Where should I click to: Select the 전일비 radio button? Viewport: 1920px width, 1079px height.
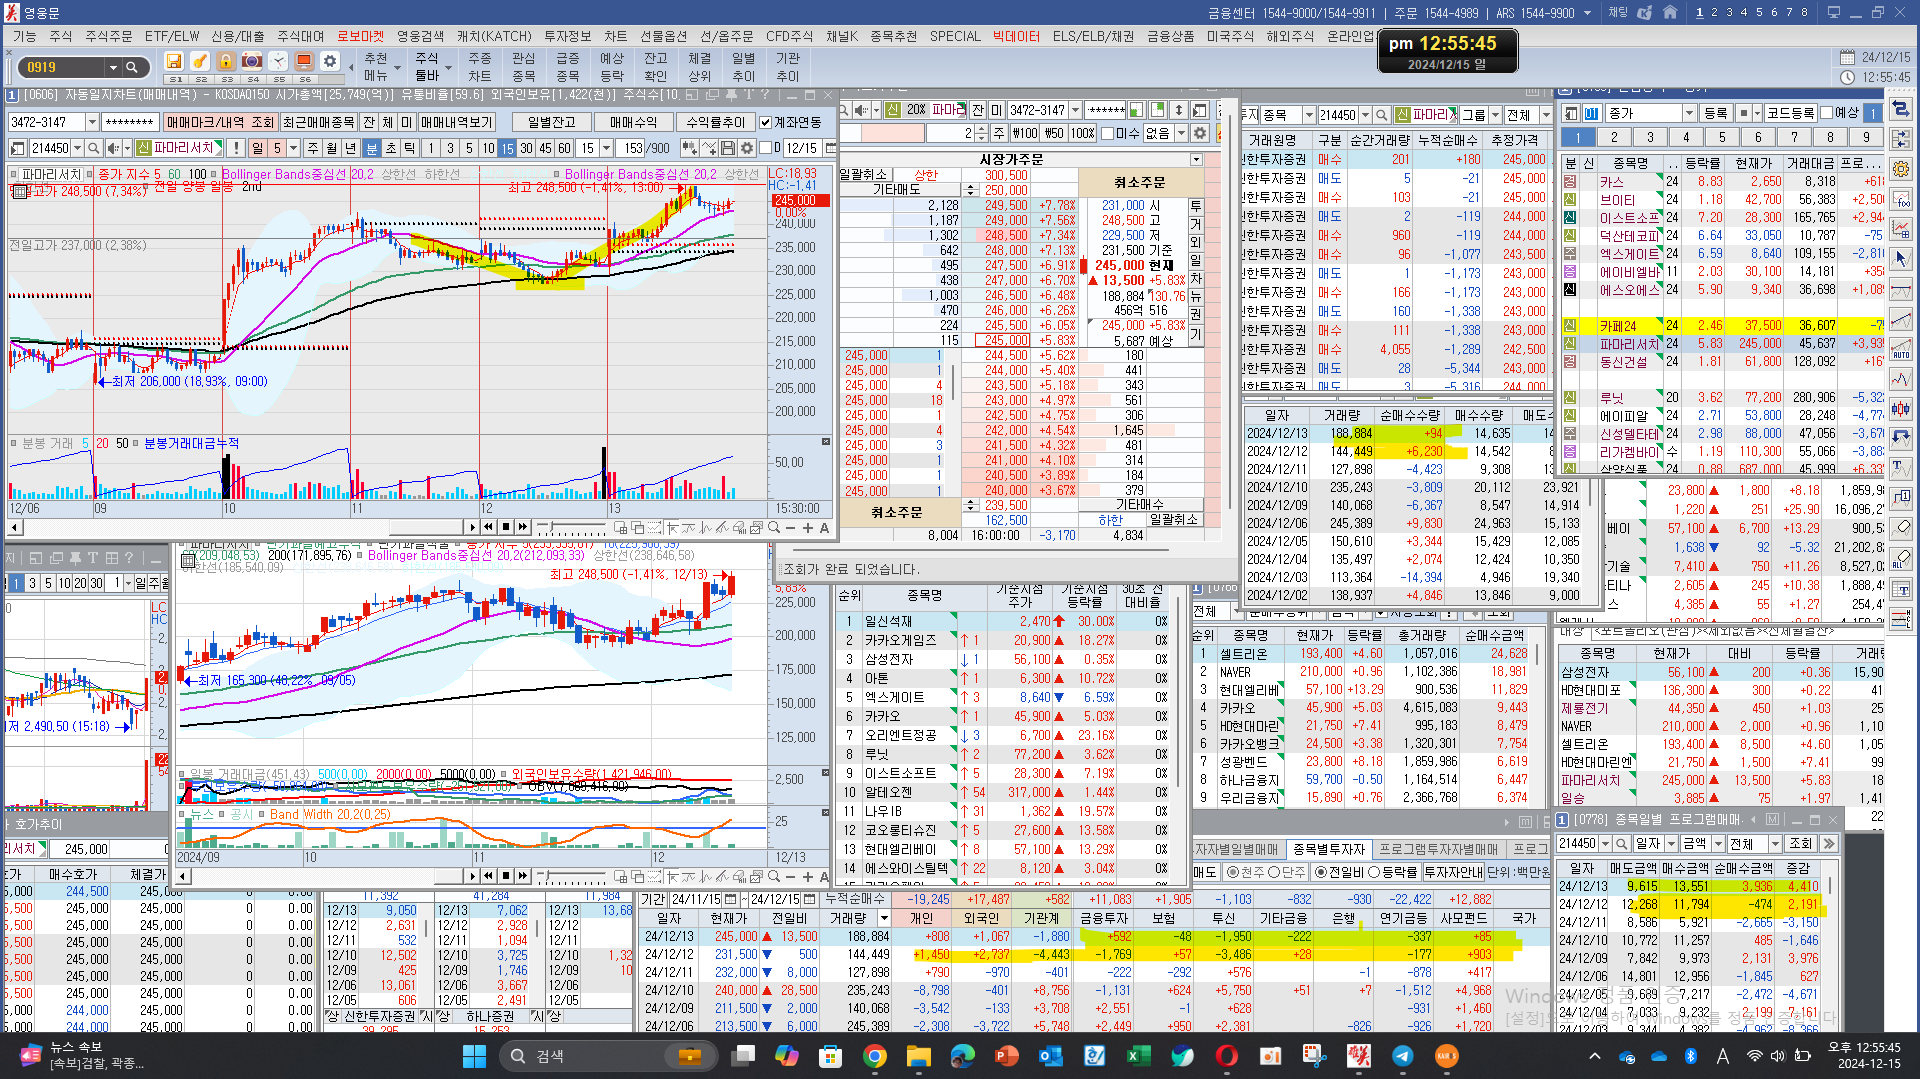[x=1320, y=872]
